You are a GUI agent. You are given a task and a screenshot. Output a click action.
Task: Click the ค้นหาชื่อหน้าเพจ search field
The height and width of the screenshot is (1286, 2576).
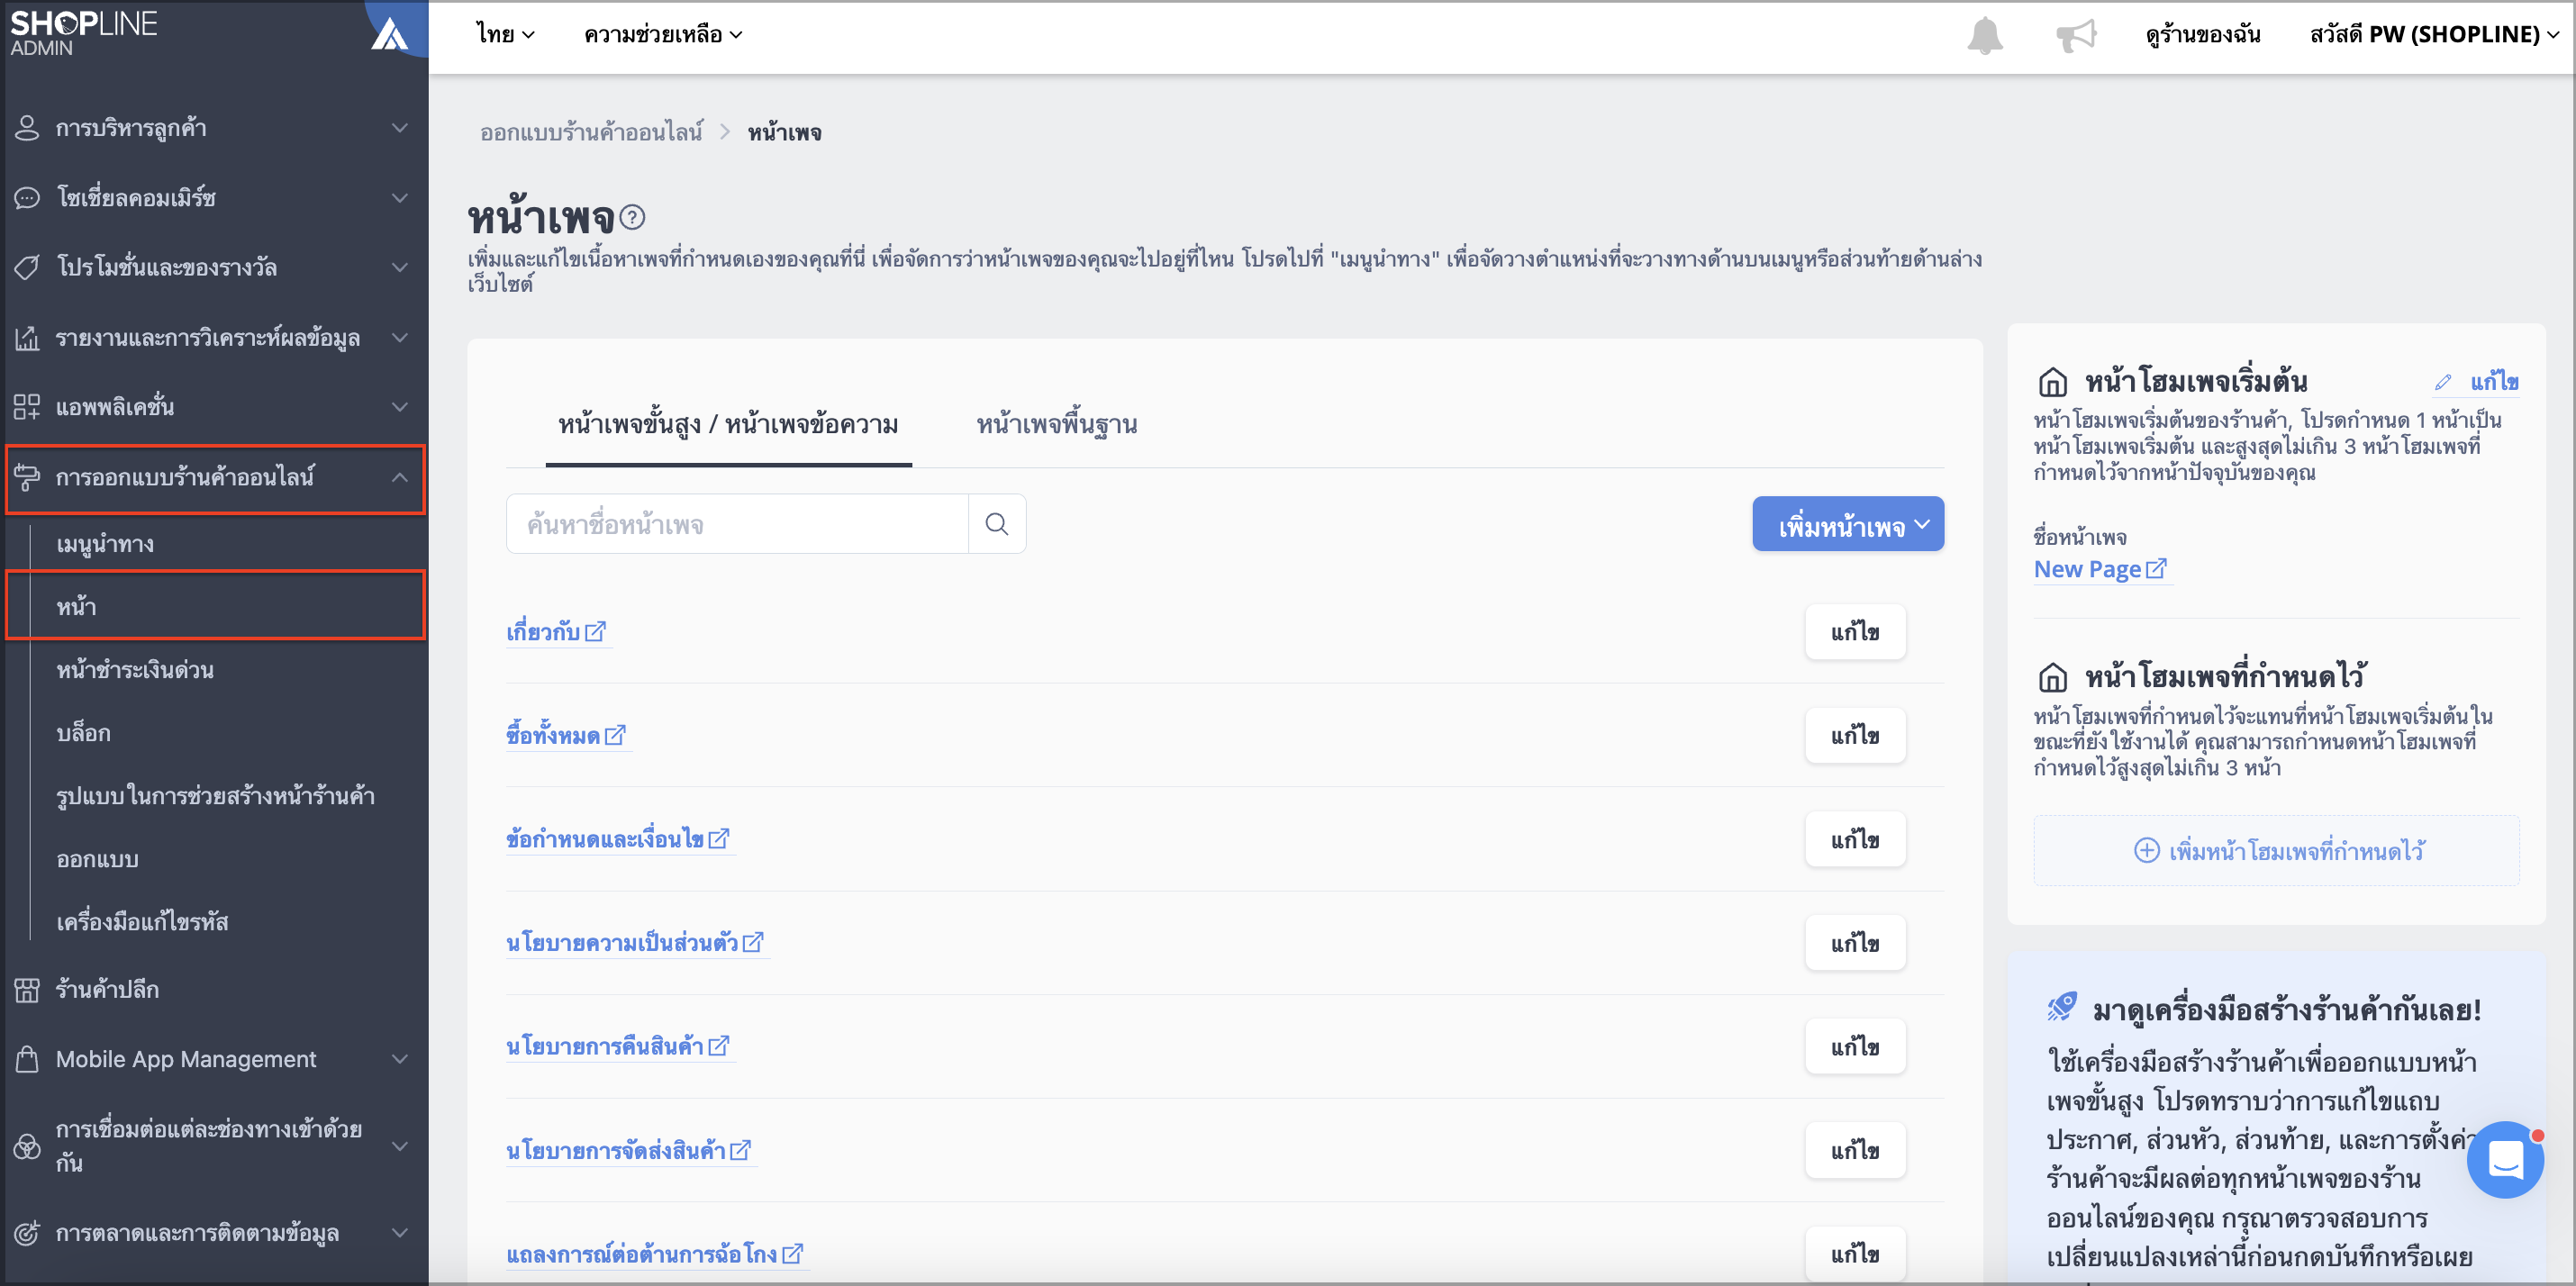[x=737, y=524]
